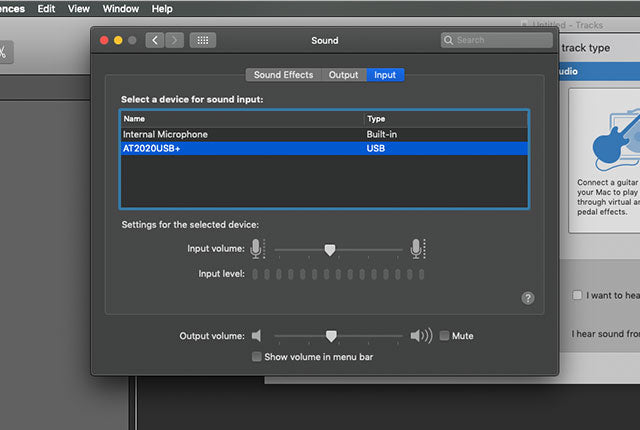
Task: Switch to the Sound Effects tab
Action: coord(283,75)
